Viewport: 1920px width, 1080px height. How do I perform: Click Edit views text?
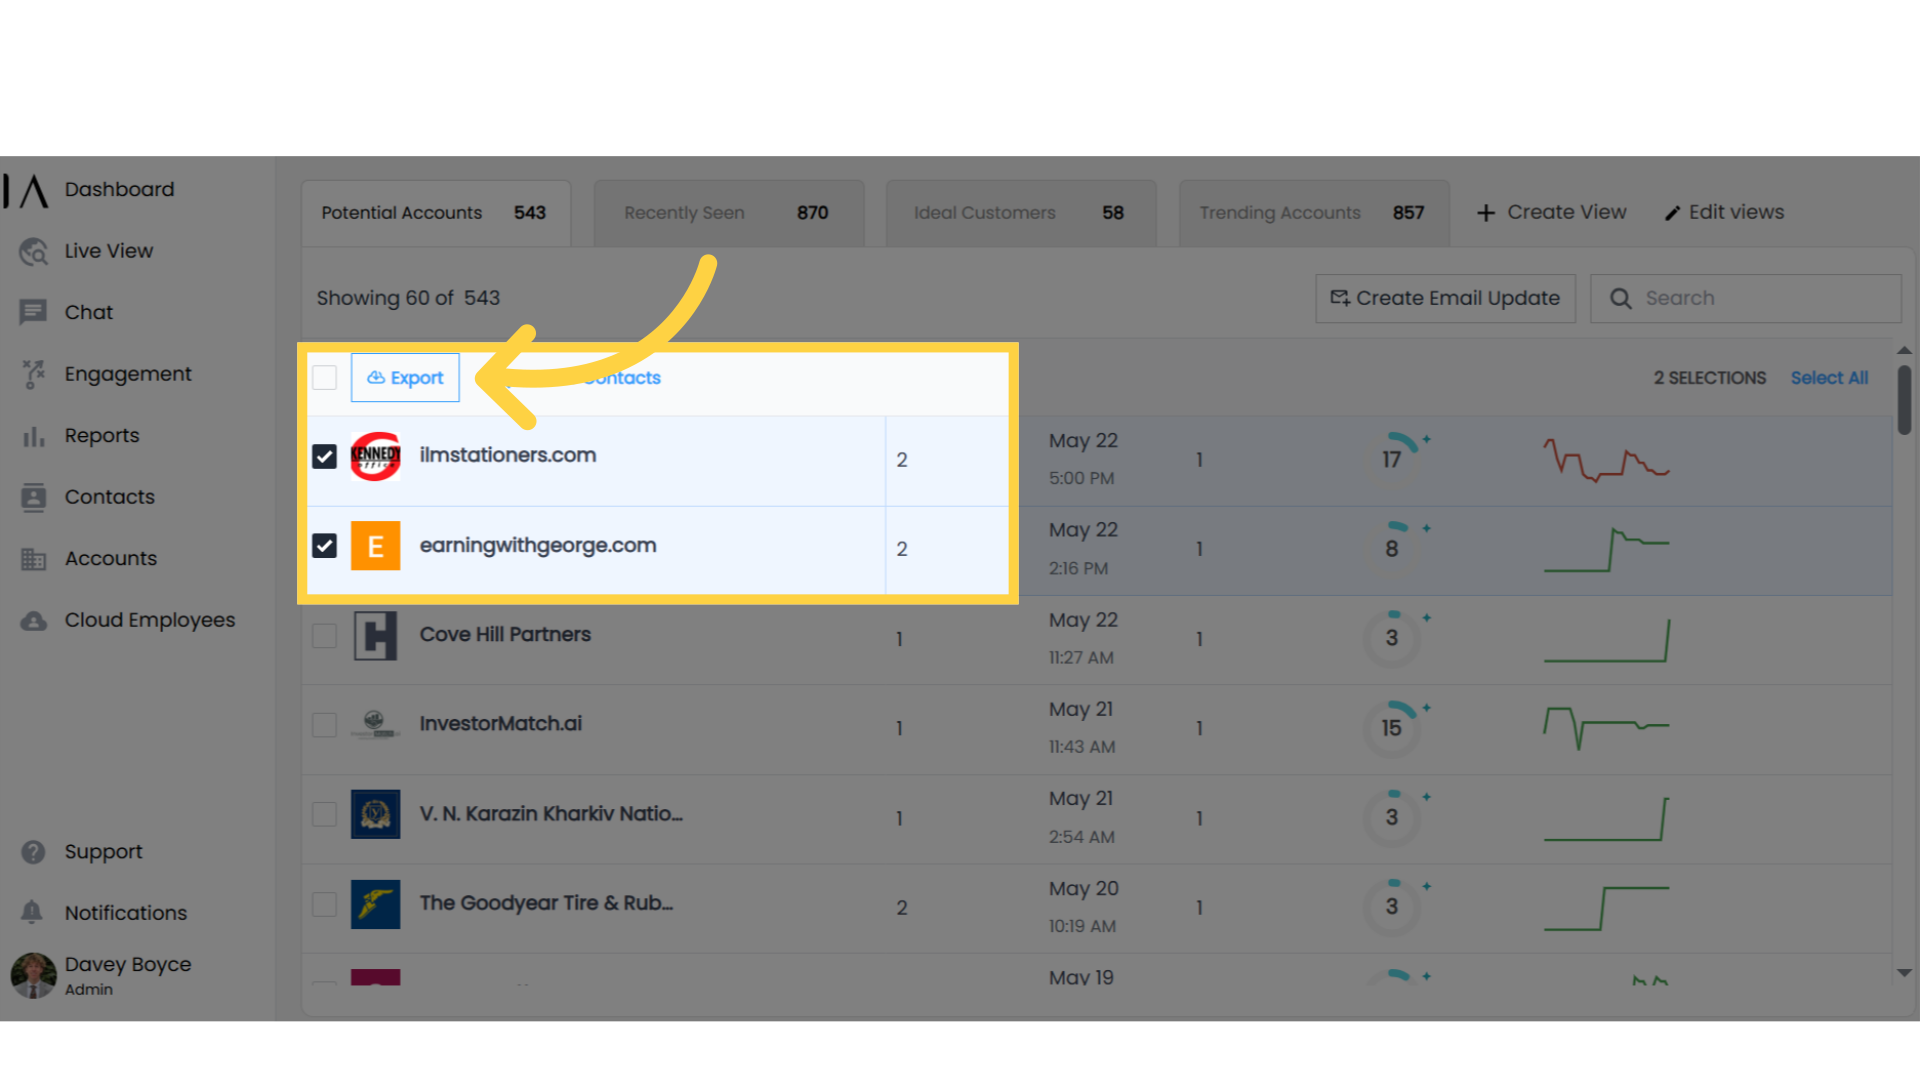1736,213
